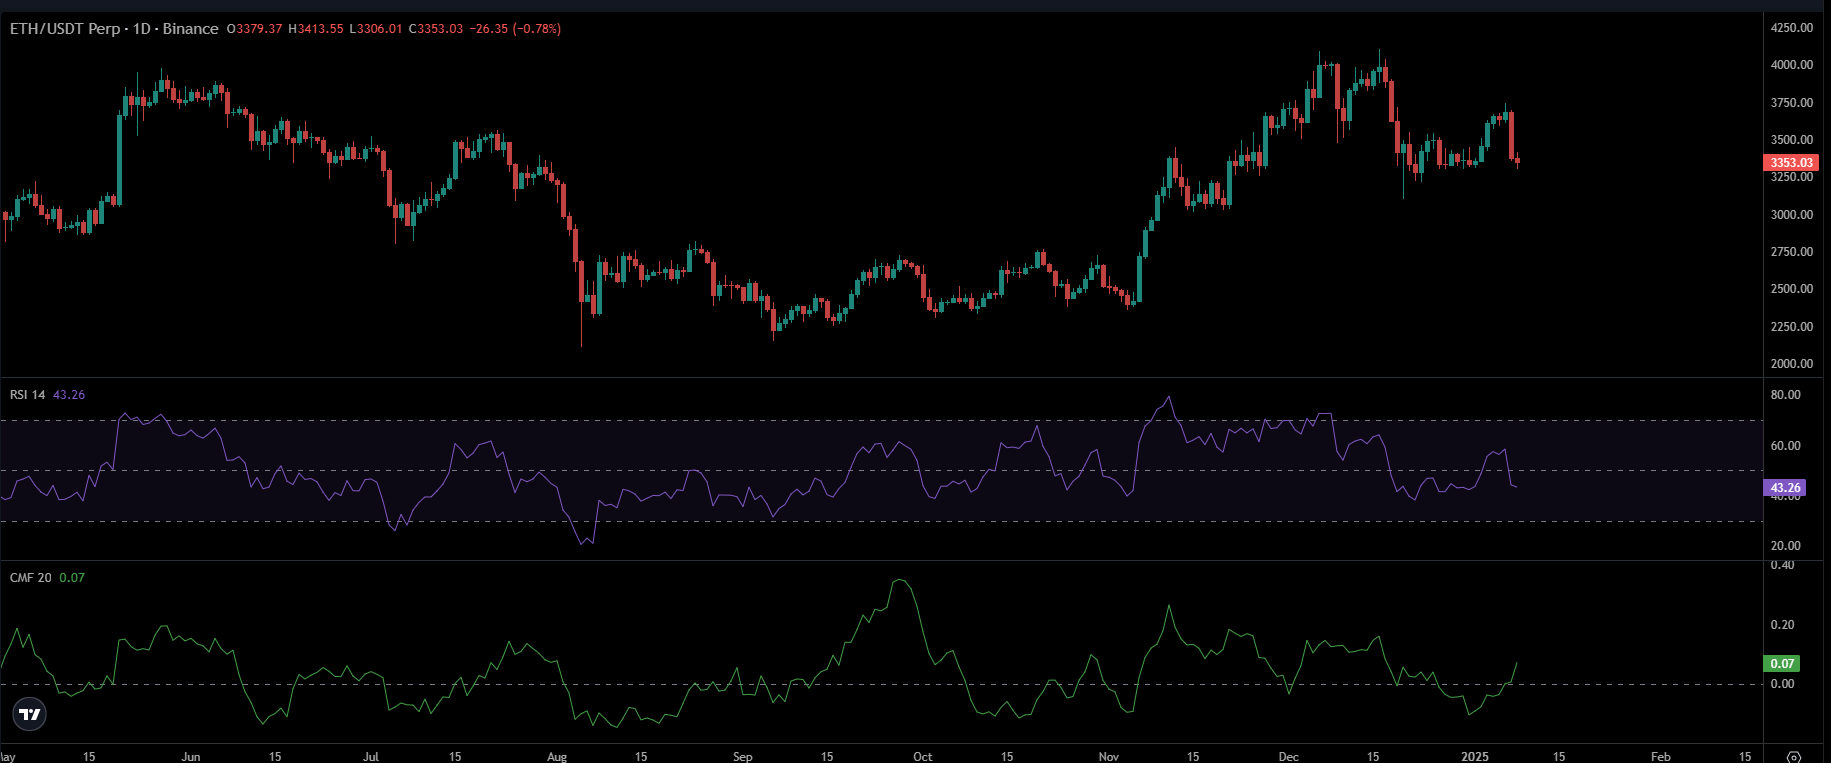
Task: Click the RSI legend value 43.26
Action: pyautogui.click(x=69, y=395)
